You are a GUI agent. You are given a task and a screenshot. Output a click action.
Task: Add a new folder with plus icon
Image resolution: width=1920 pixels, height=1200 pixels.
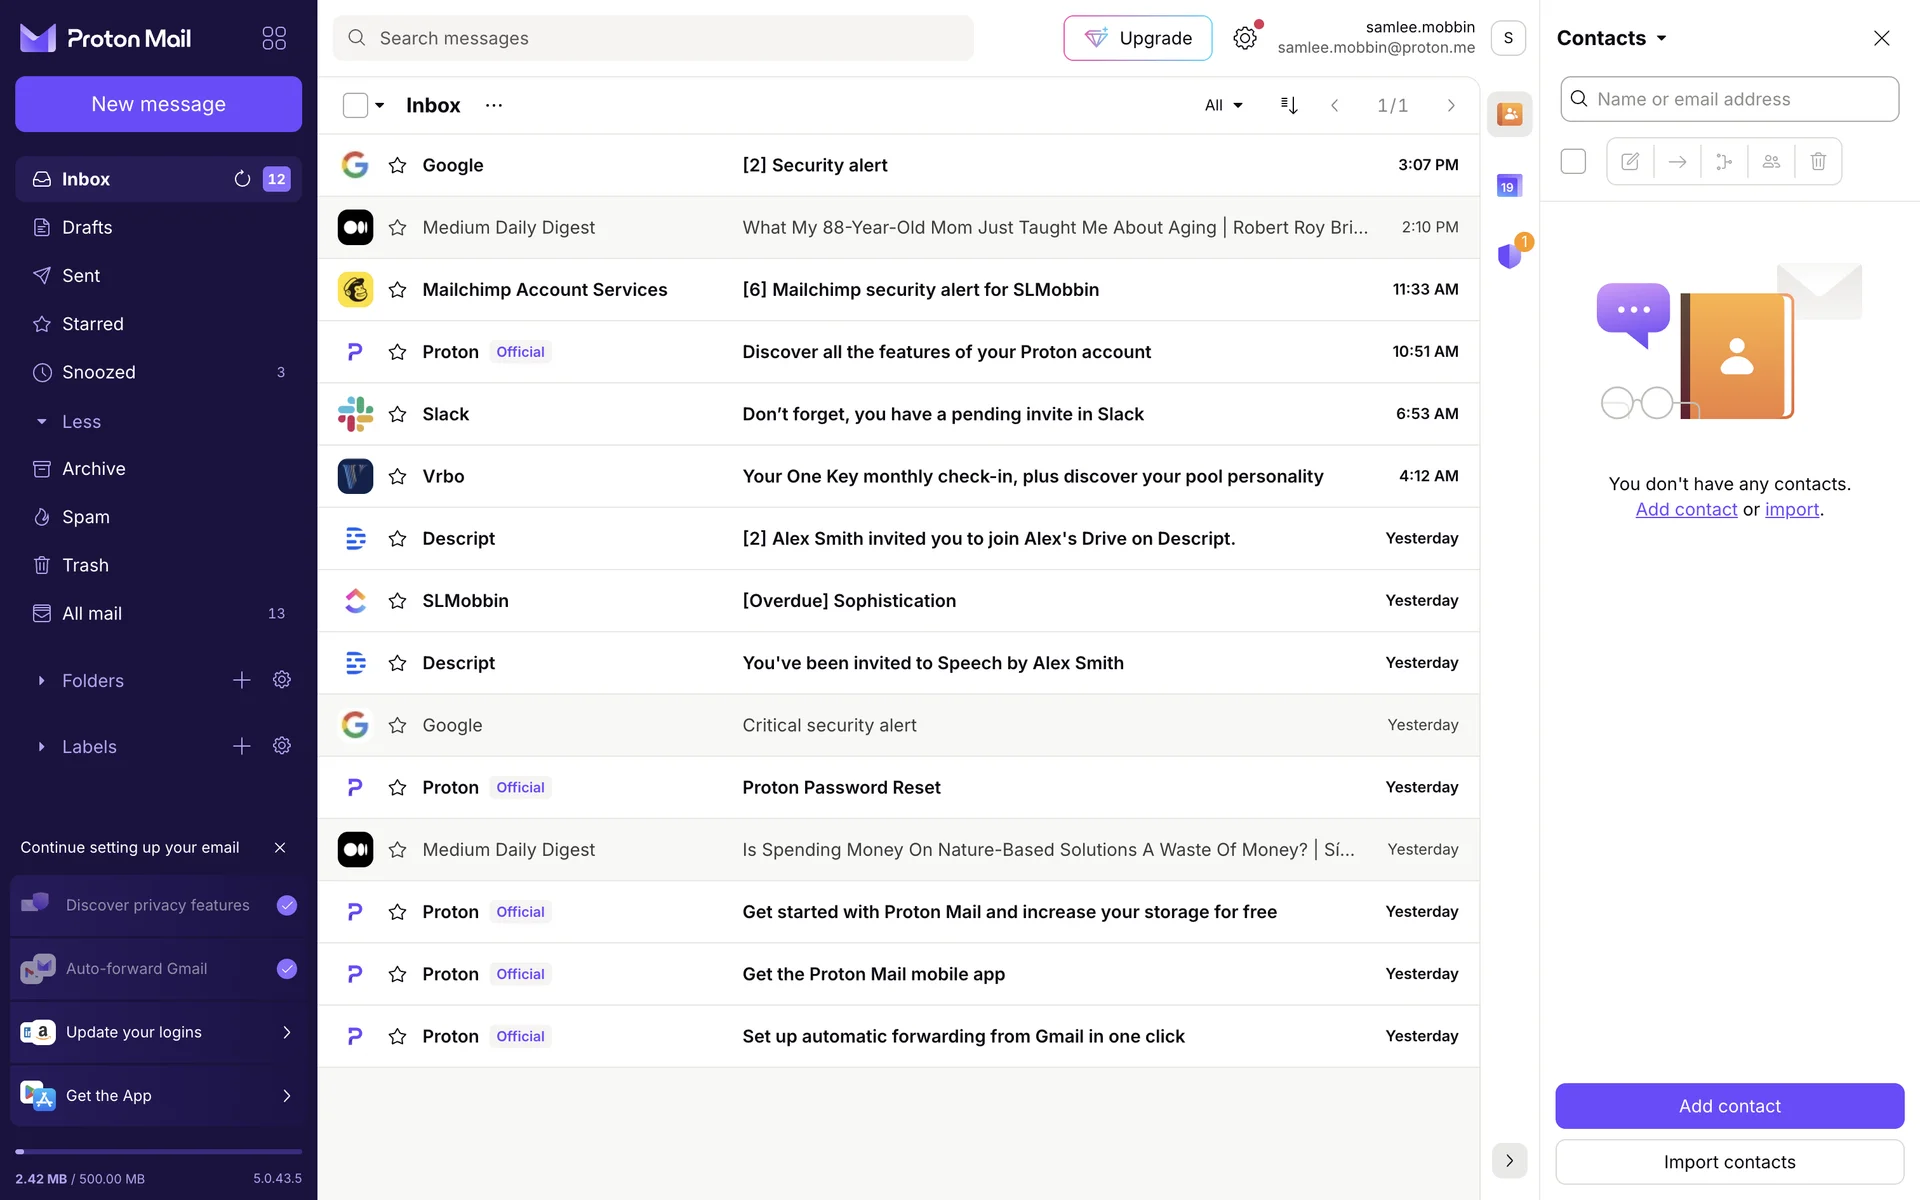(242, 680)
